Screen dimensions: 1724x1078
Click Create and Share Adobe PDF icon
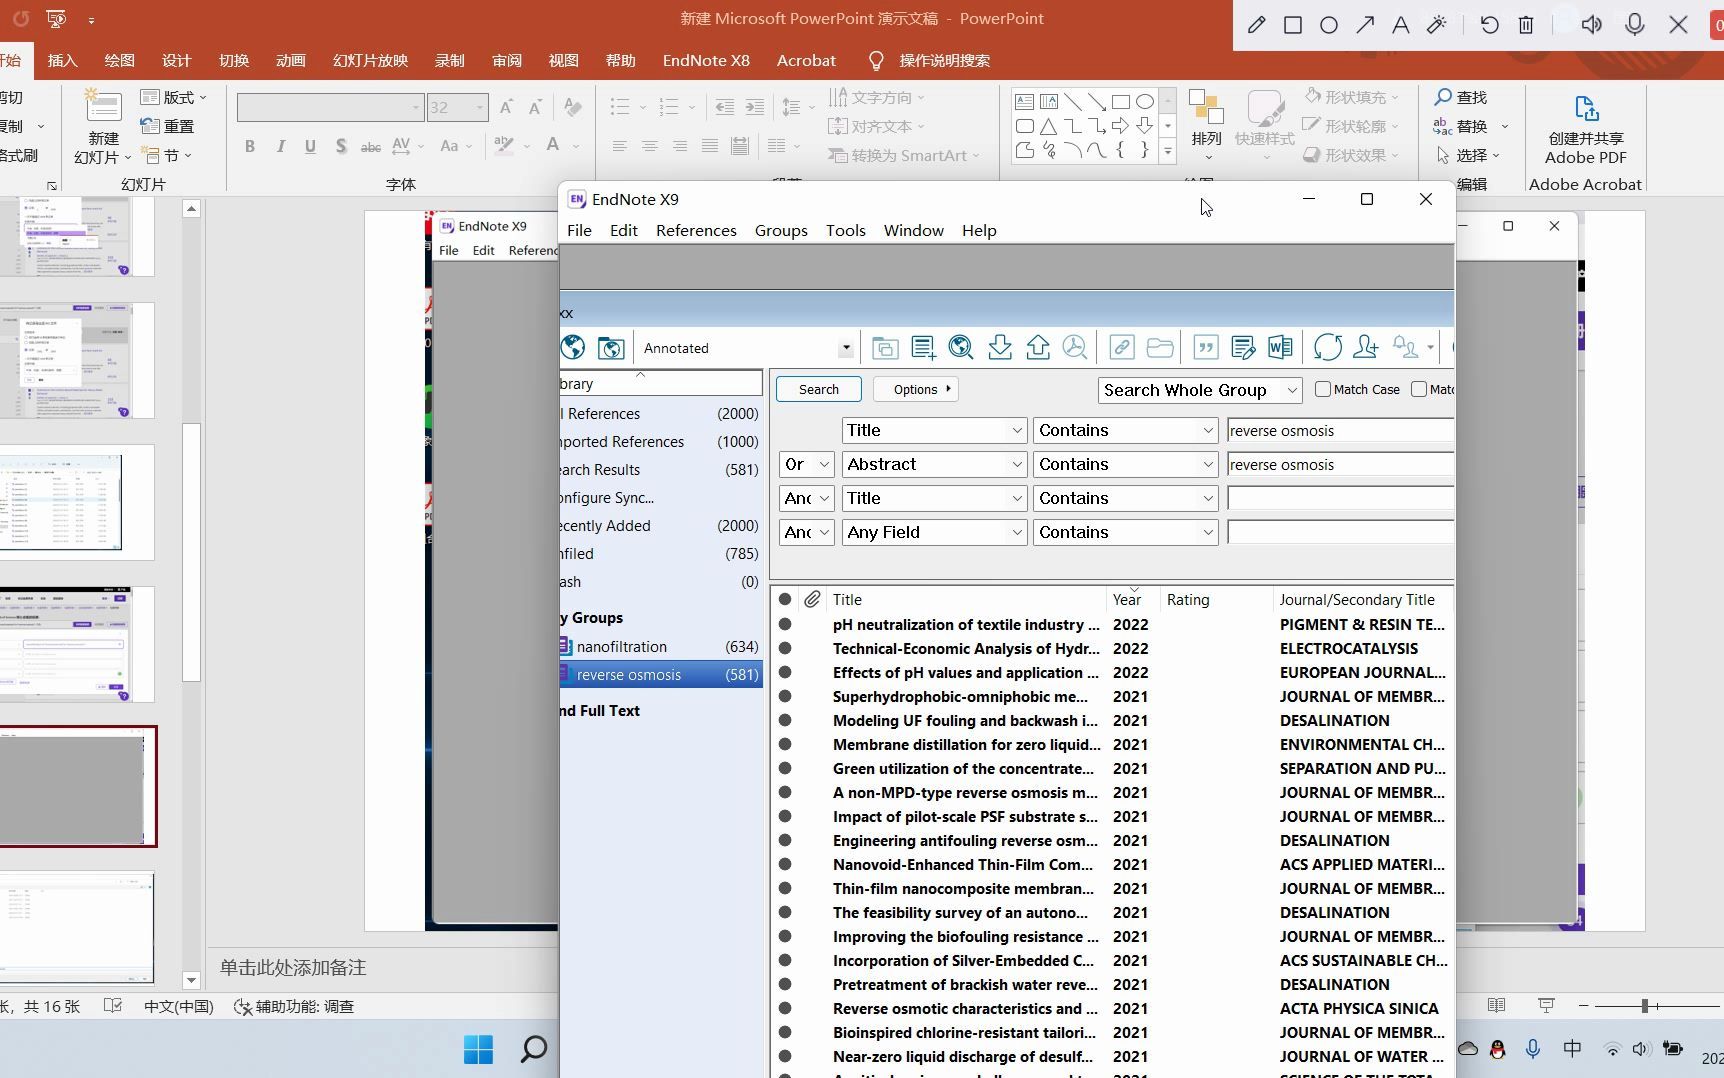1586,108
